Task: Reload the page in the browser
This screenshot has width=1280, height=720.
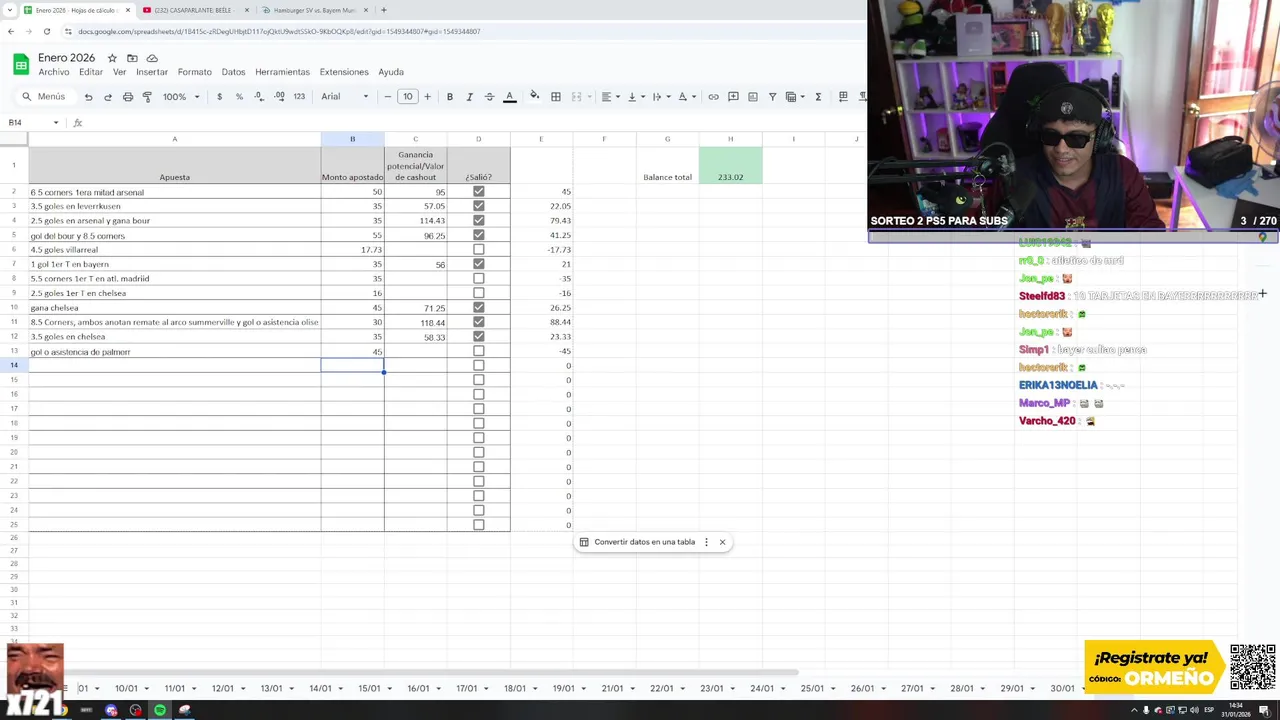Action: click(x=48, y=31)
